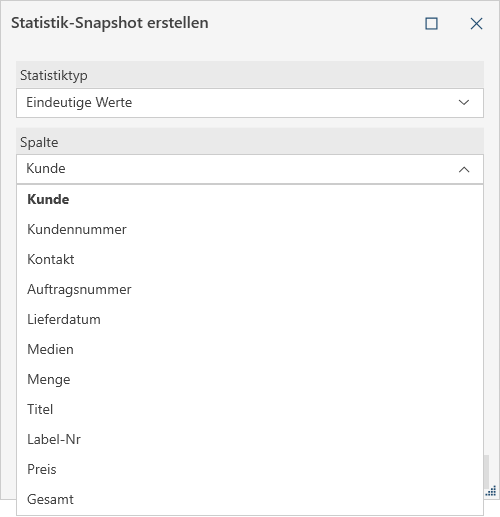Choose Titel in the dropdown list

click(250, 409)
